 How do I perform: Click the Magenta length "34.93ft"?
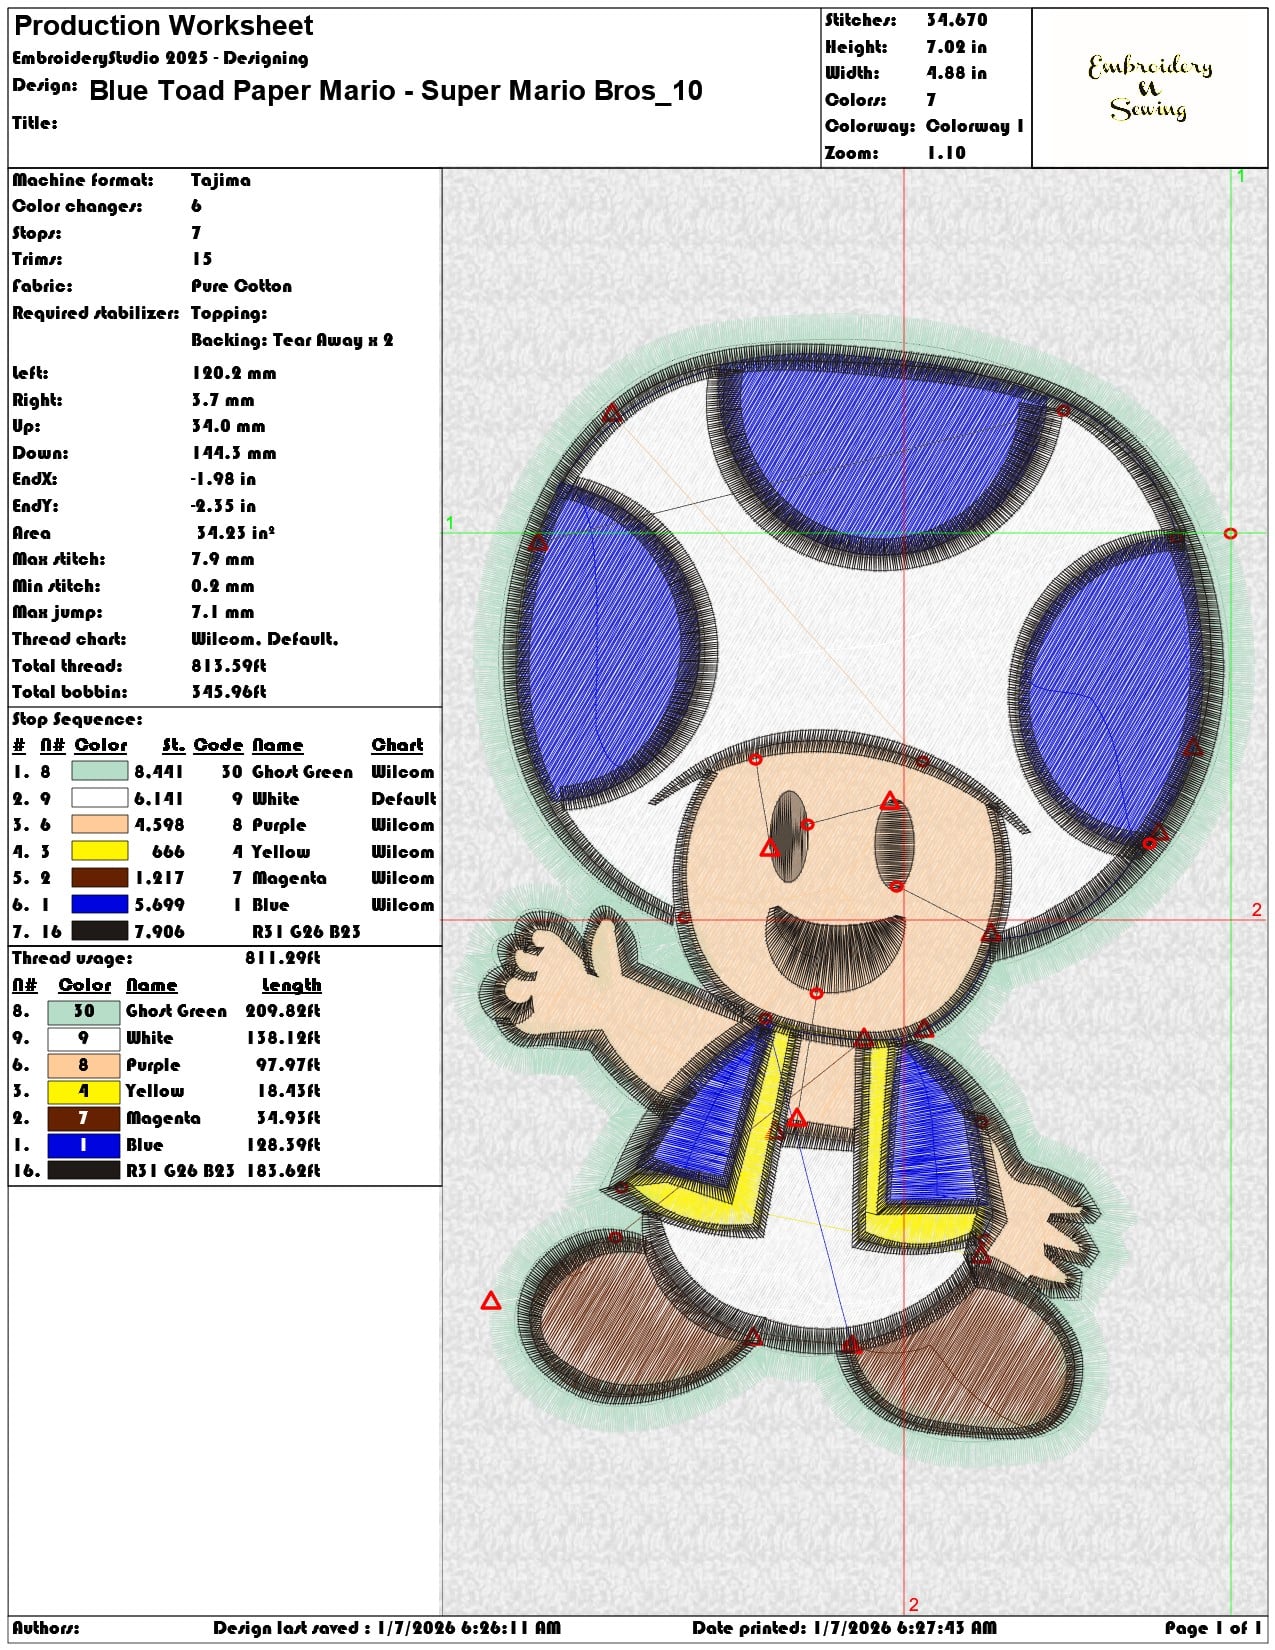[x=288, y=1118]
